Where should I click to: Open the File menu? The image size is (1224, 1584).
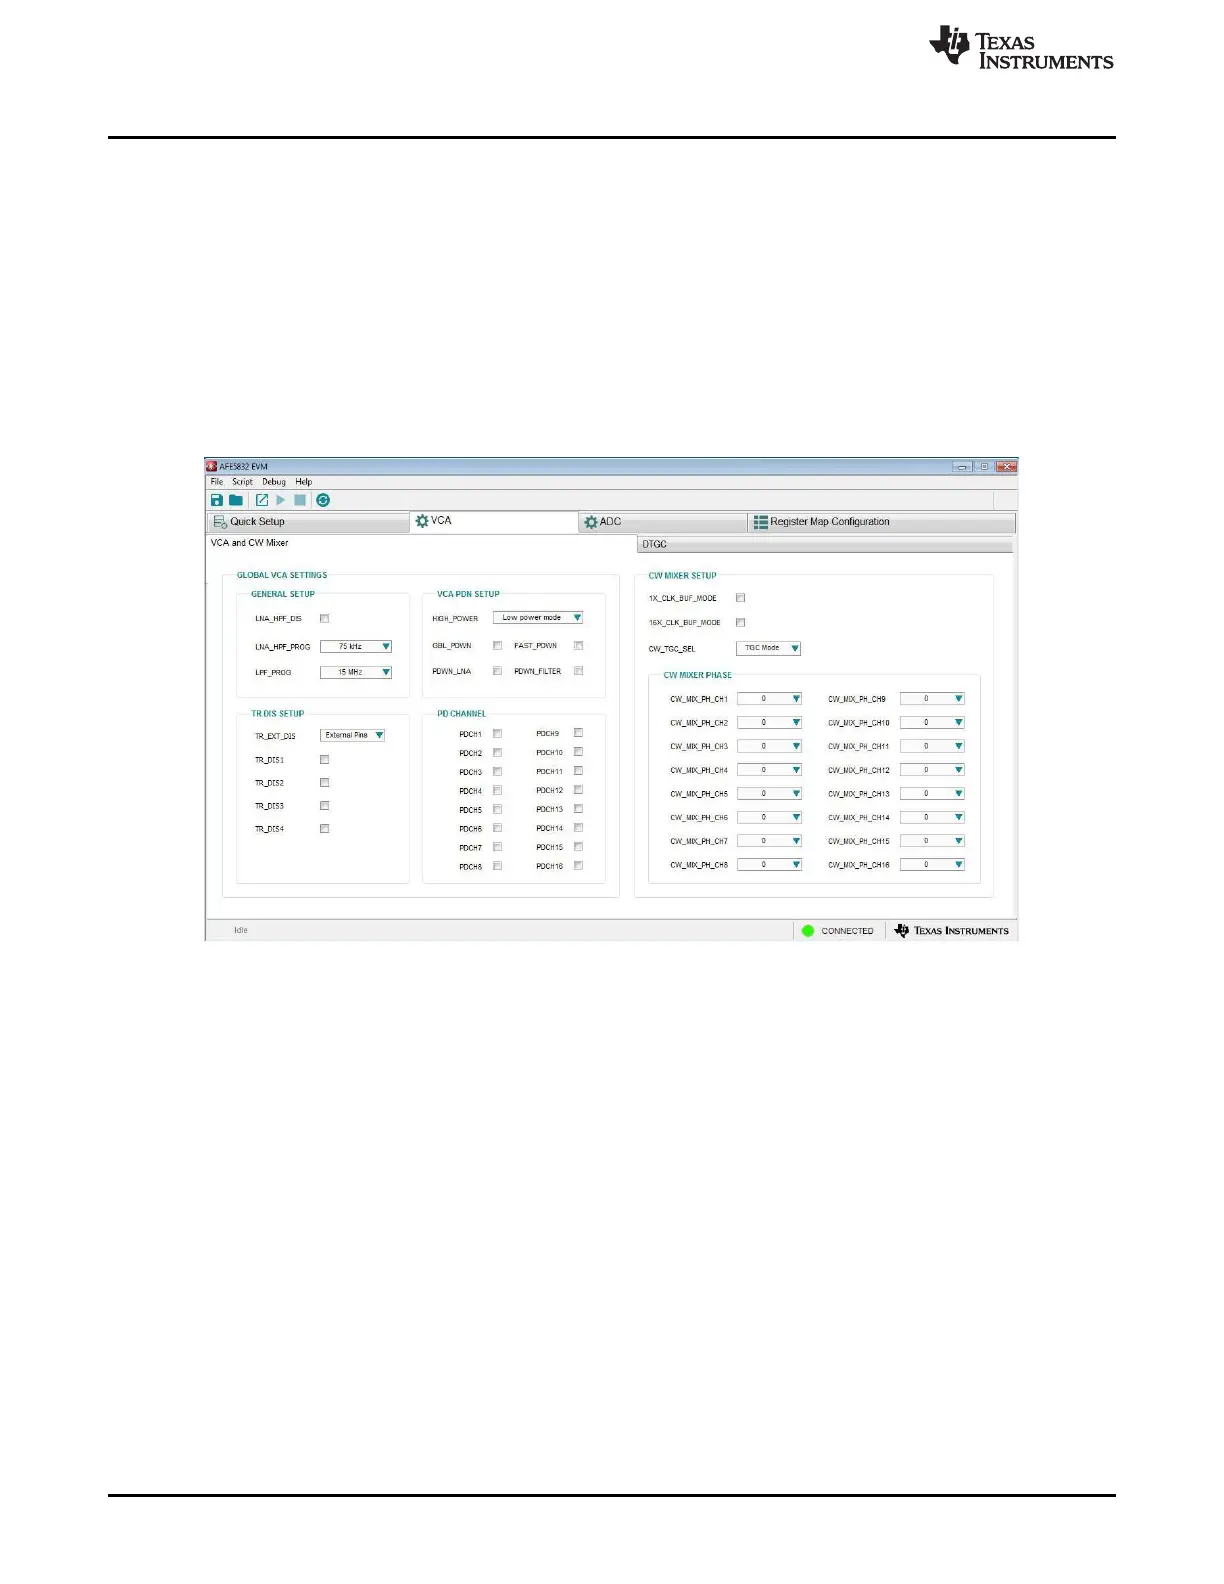click(217, 482)
